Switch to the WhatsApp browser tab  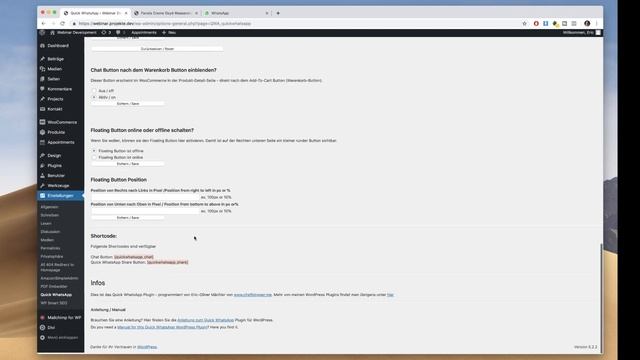pyautogui.click(x=236, y=13)
